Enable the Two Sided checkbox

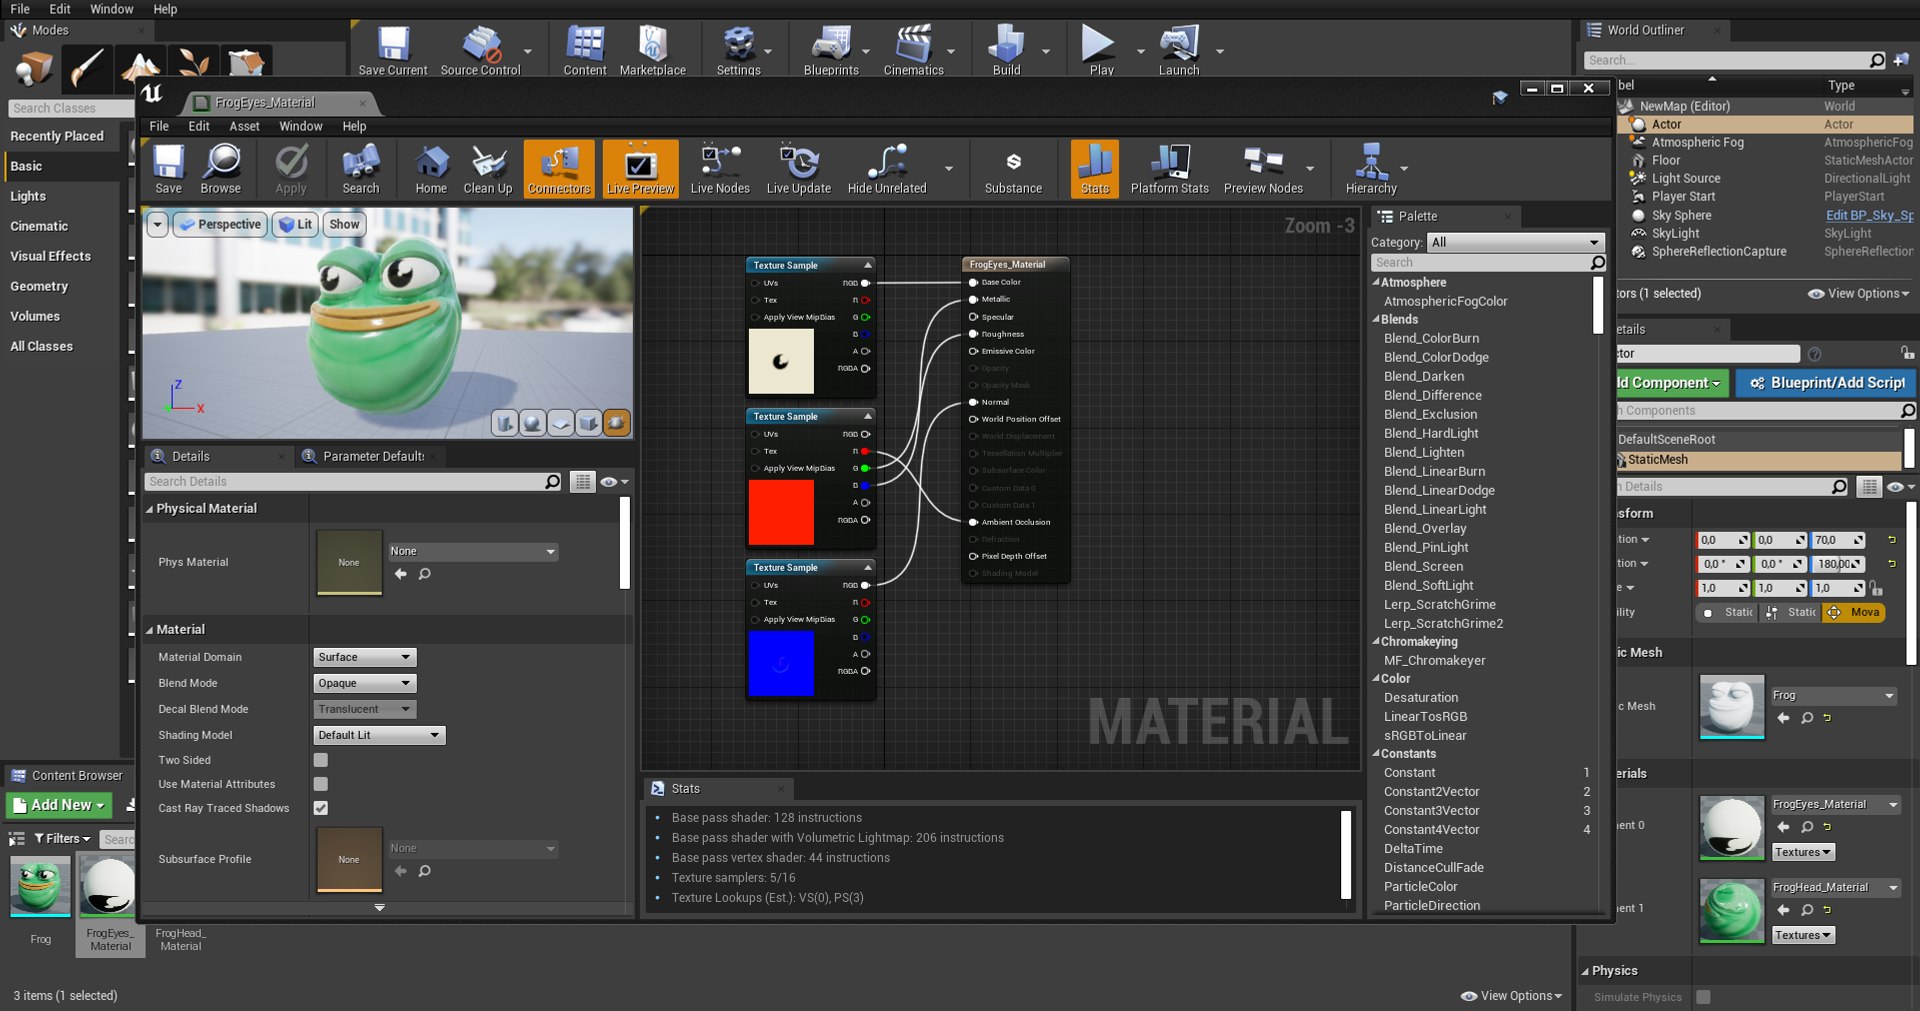coord(321,760)
